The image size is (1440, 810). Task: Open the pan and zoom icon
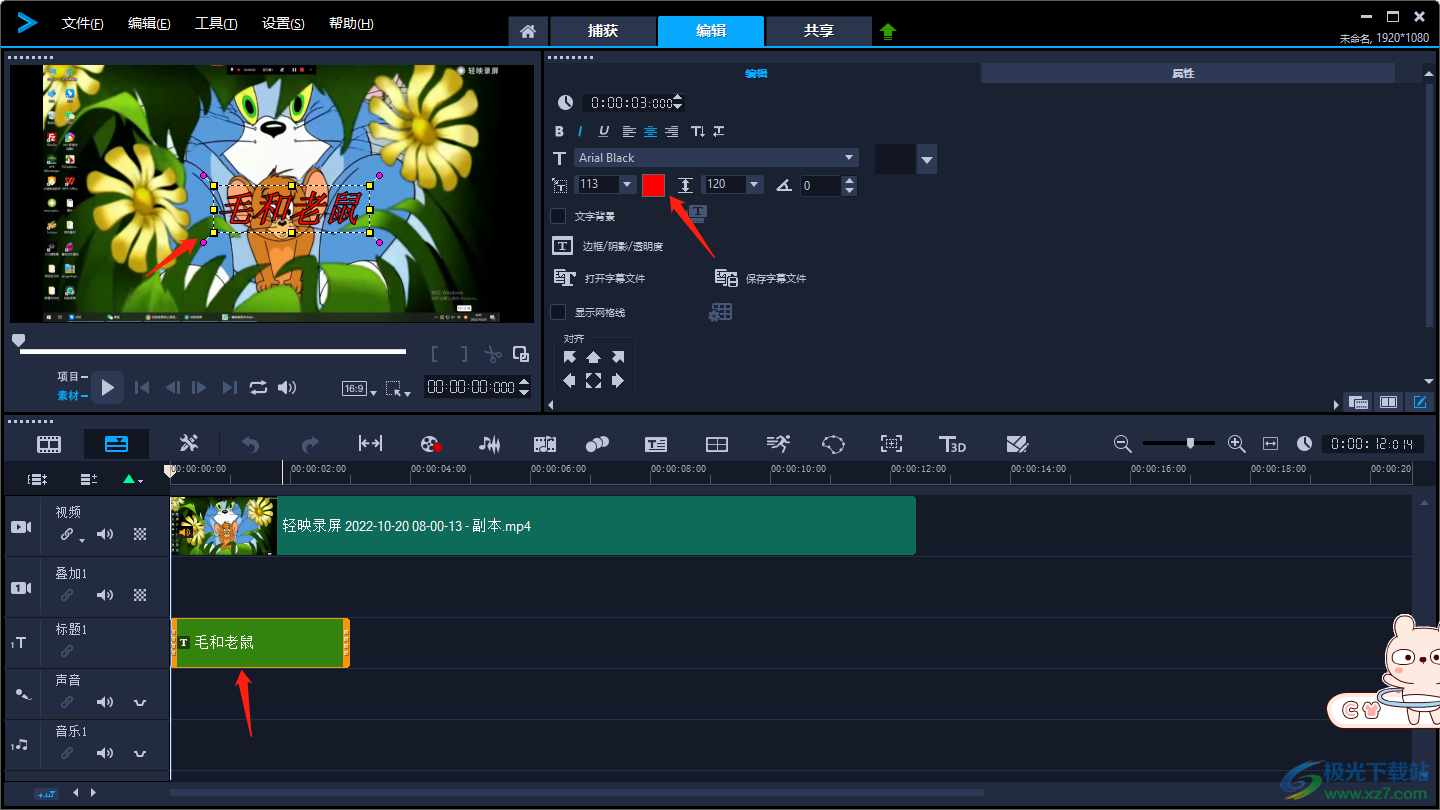[x=891, y=444]
